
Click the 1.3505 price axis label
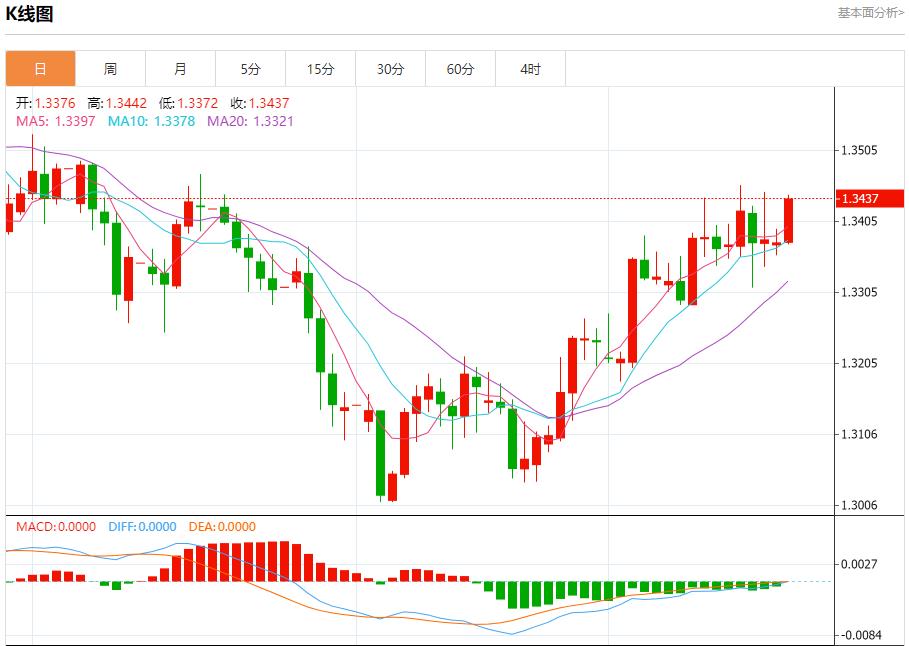[859, 151]
